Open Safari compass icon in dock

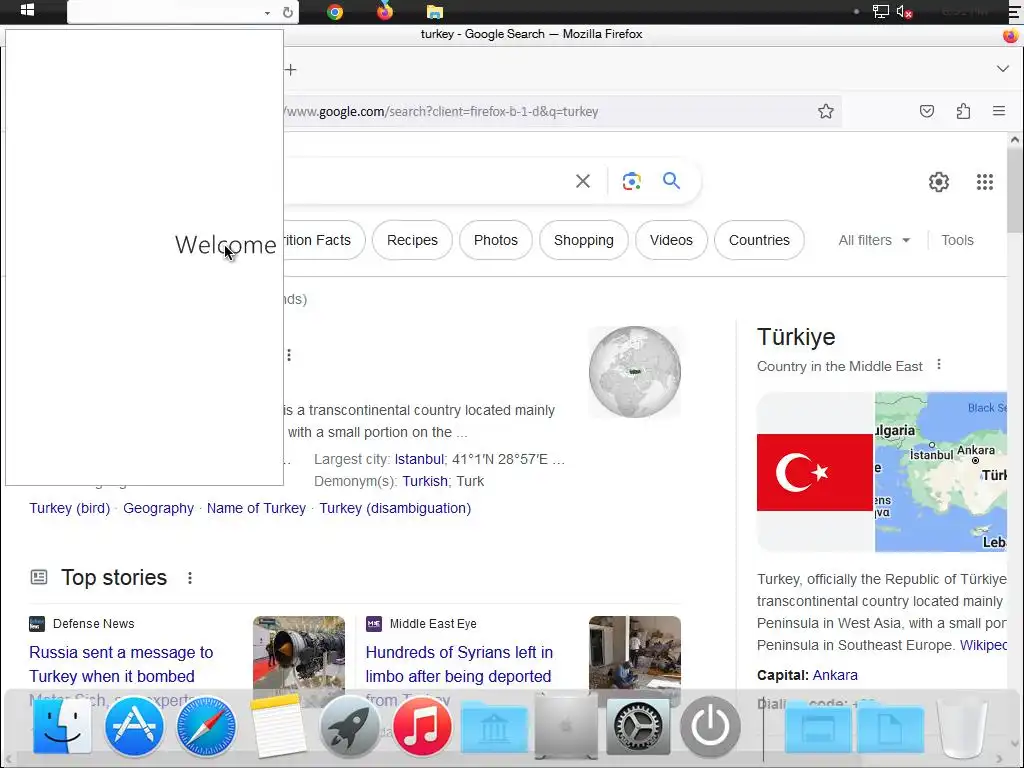(206, 726)
